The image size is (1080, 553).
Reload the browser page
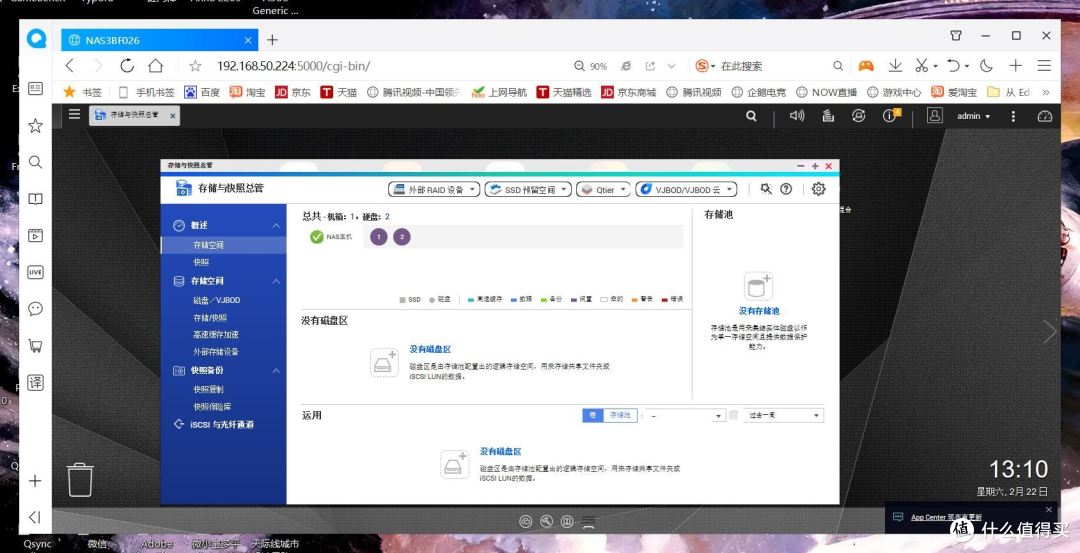coord(127,66)
